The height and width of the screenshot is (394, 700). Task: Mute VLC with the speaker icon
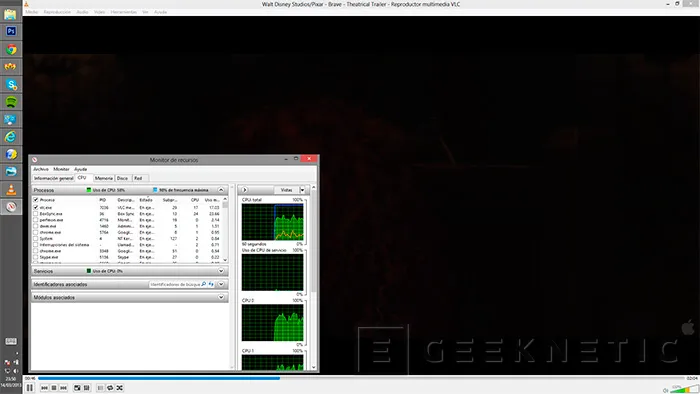pyautogui.click(x=666, y=390)
